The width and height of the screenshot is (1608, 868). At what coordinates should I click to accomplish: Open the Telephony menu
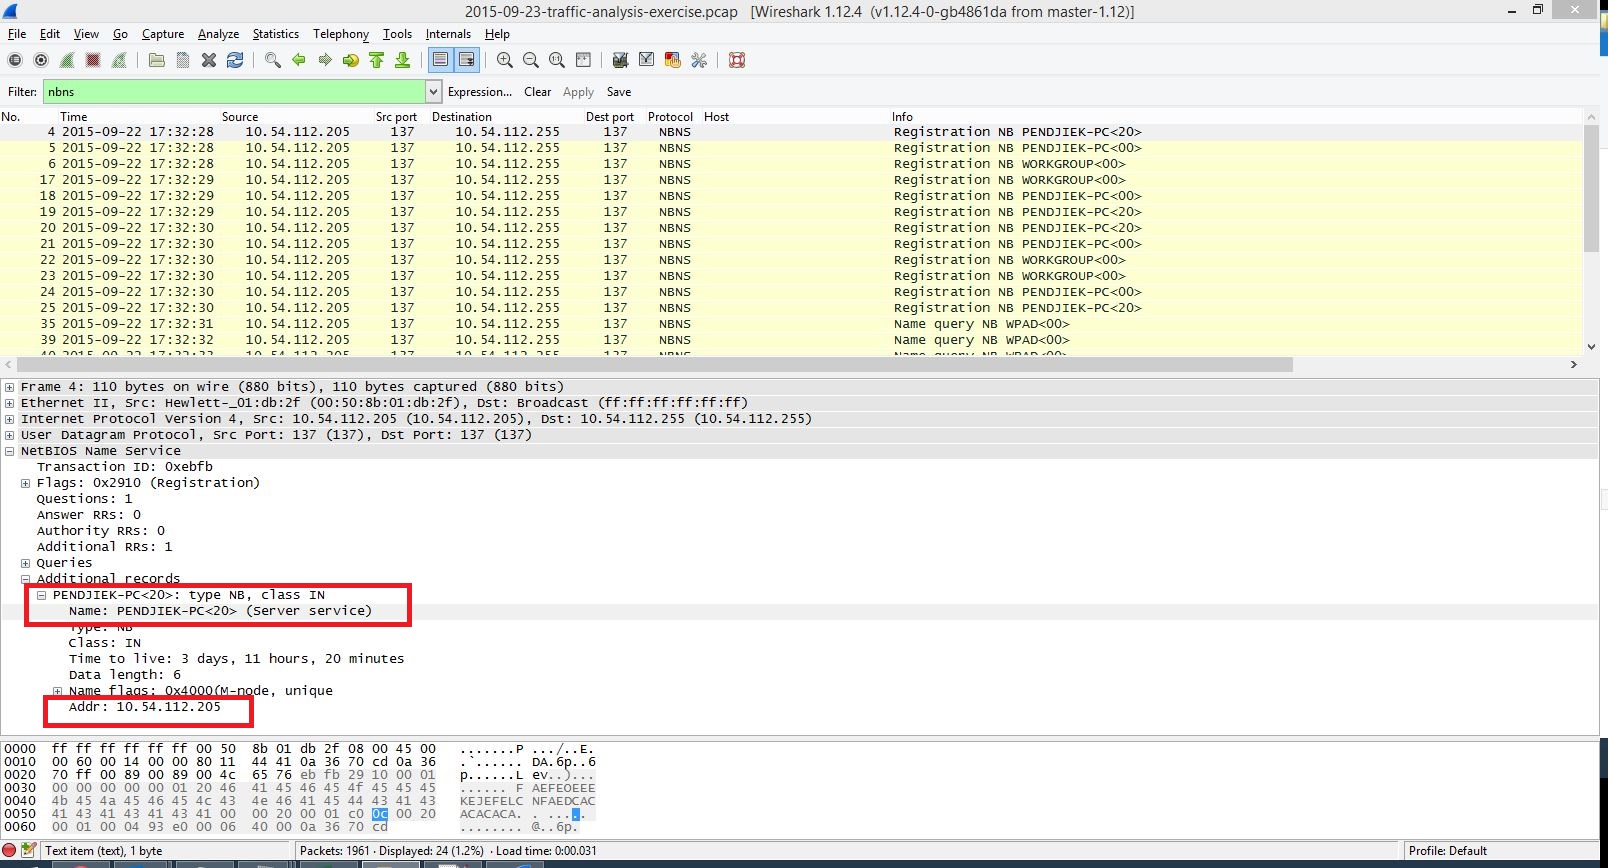[340, 34]
